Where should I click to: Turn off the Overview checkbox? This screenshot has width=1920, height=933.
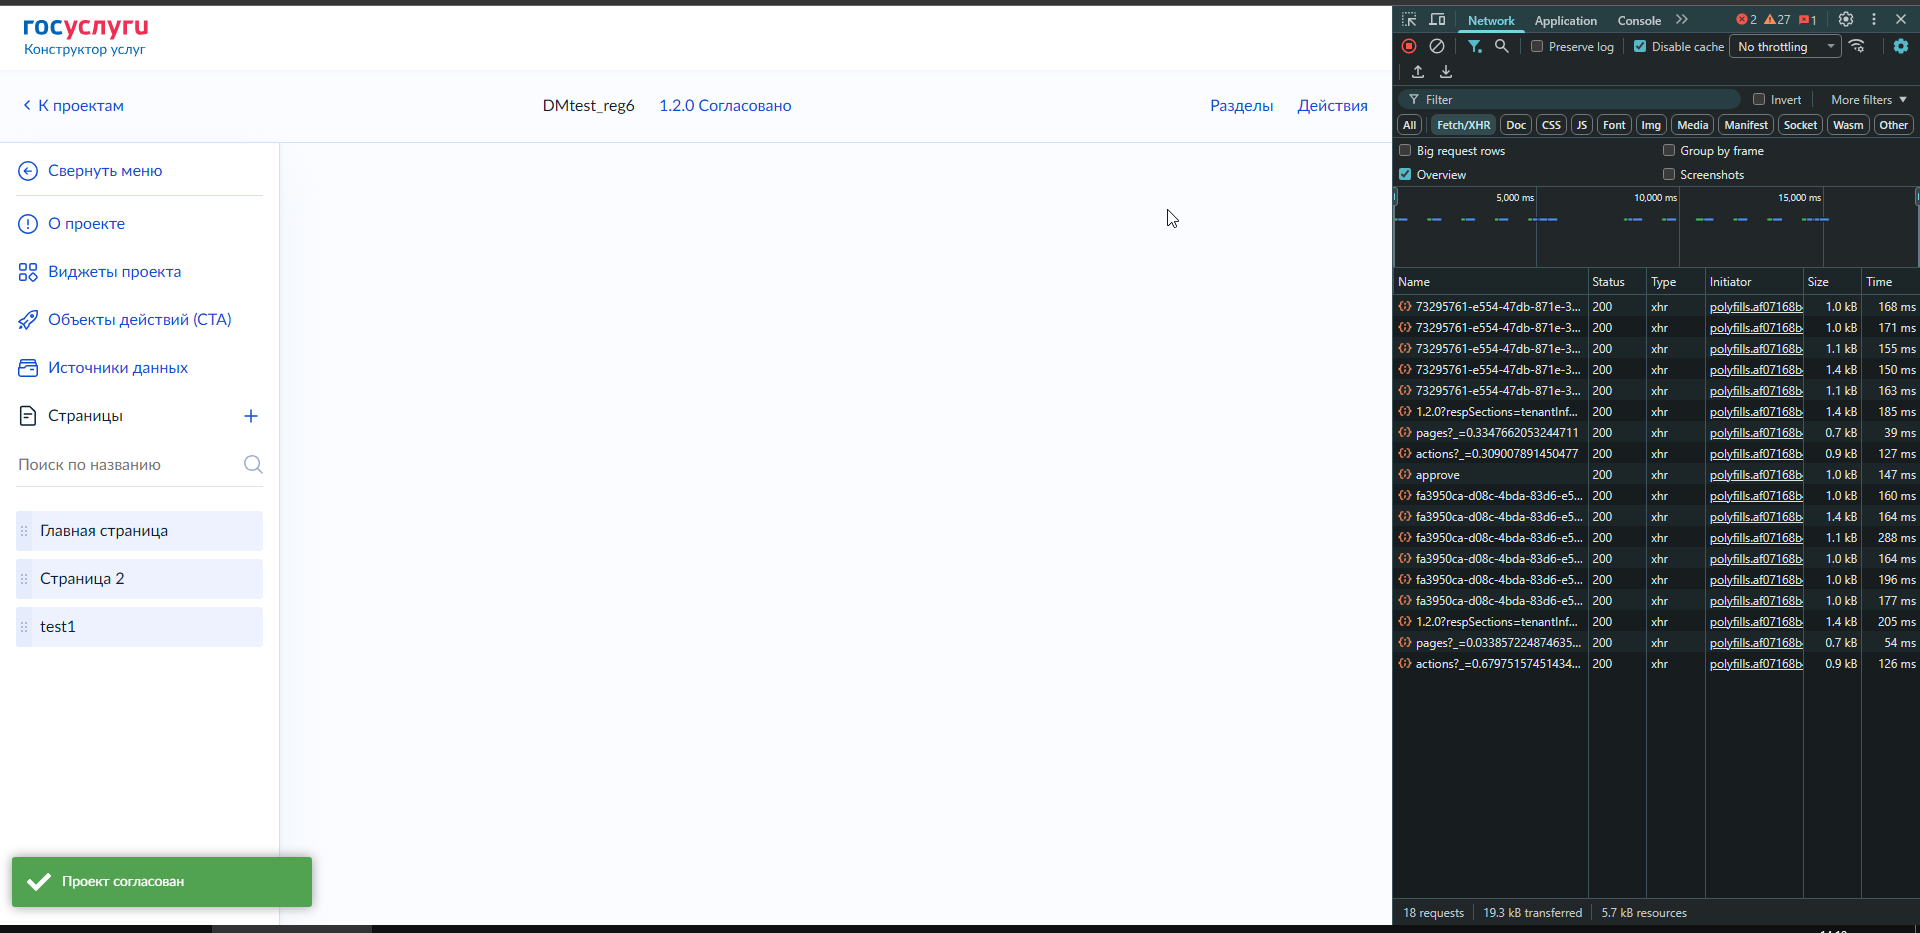[1405, 174]
